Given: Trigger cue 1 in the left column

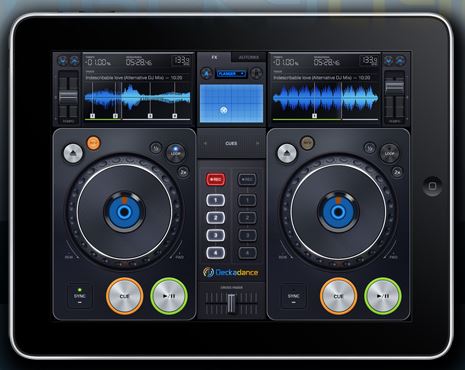Looking at the screenshot, I should [216, 200].
